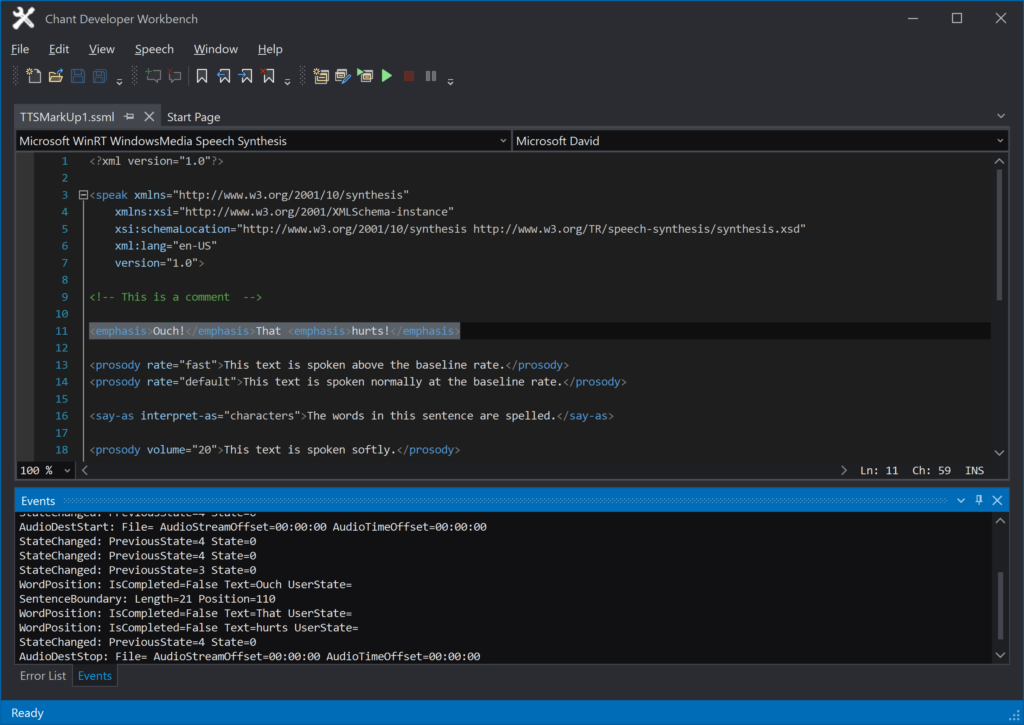The image size is (1024, 725).
Task: Go to previous bookmark
Action: pyautogui.click(x=224, y=76)
